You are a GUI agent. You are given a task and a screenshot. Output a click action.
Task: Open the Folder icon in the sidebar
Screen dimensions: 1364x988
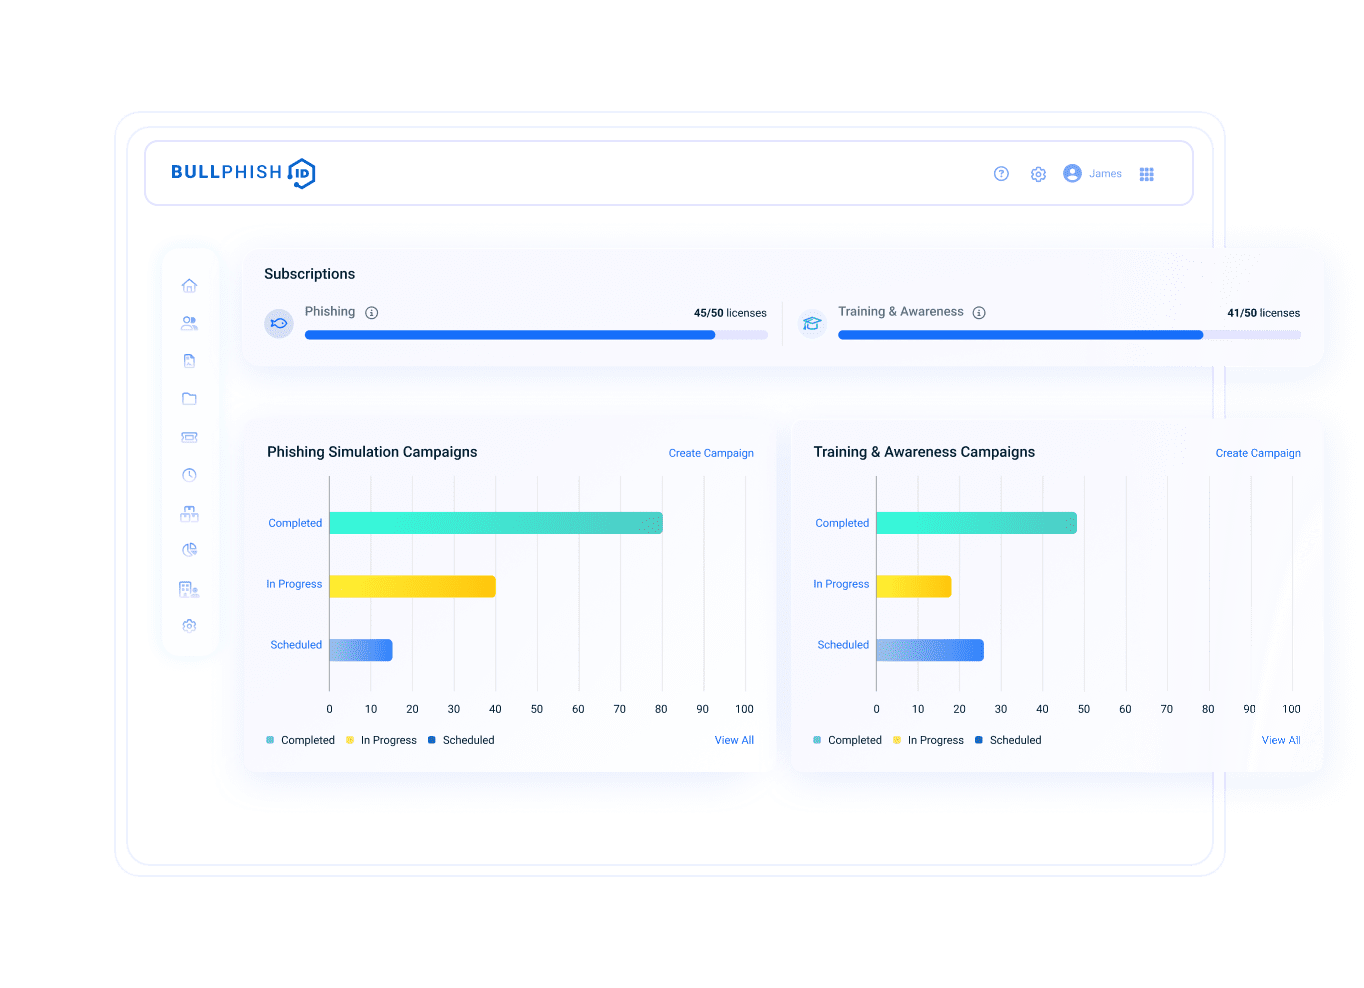click(189, 398)
